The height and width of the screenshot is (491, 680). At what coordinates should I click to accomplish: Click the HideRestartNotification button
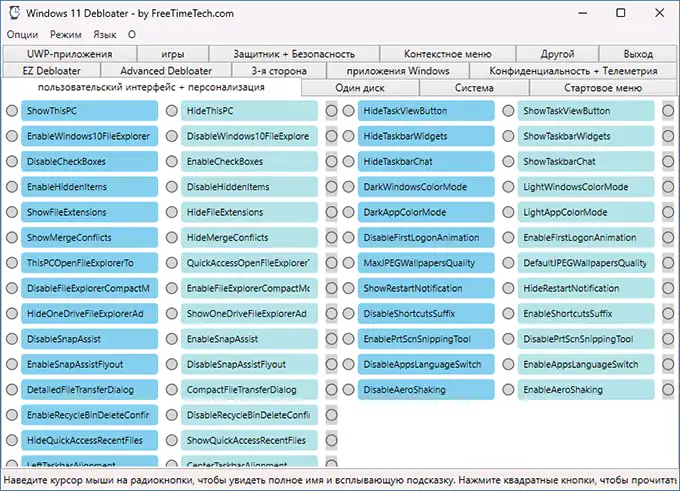586,288
